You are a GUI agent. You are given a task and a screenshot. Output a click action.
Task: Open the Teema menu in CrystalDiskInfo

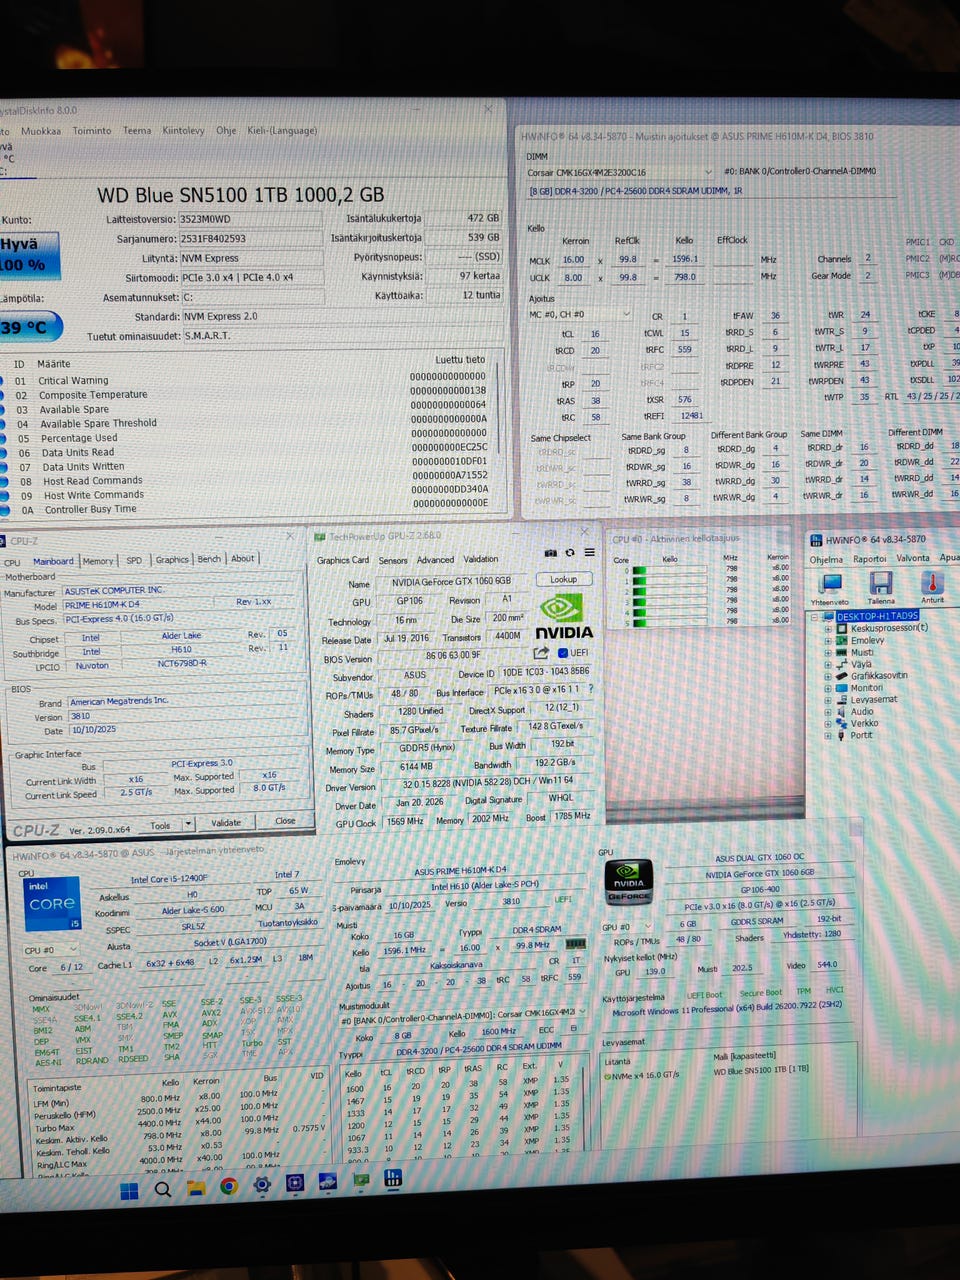point(137,131)
